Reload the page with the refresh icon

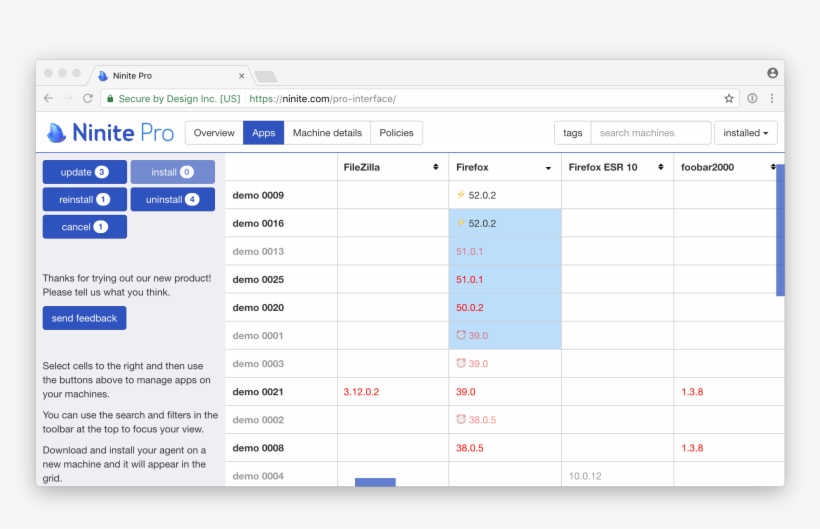[x=88, y=98]
